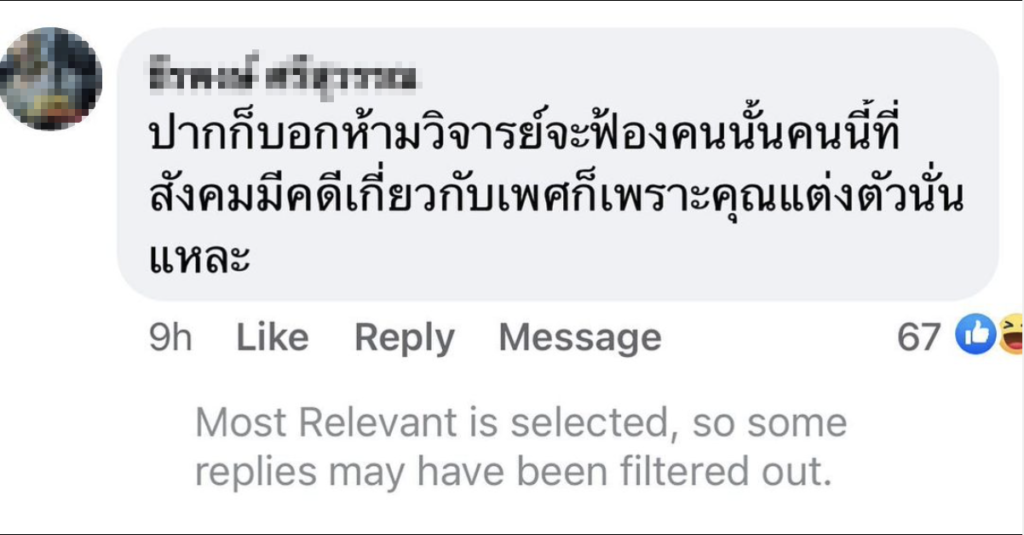This screenshot has height=535, width=1024.
Task: Like this comment
Action: tap(272, 338)
